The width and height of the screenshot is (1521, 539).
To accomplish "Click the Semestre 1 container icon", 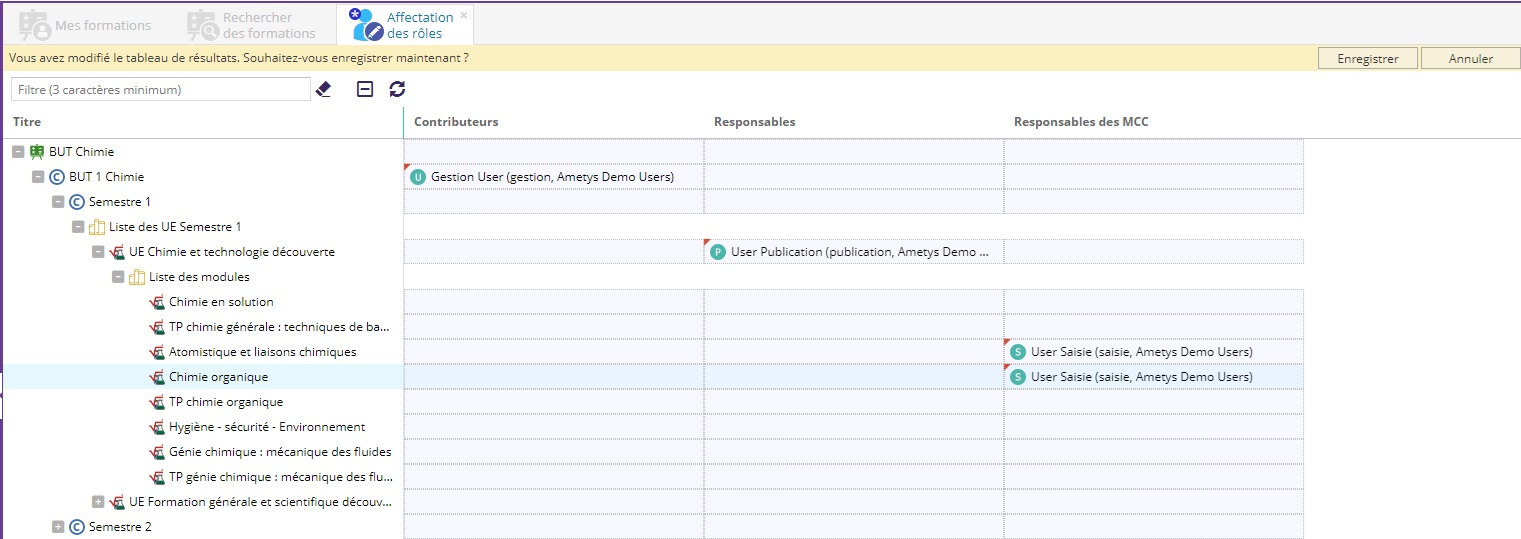I will [x=77, y=202].
